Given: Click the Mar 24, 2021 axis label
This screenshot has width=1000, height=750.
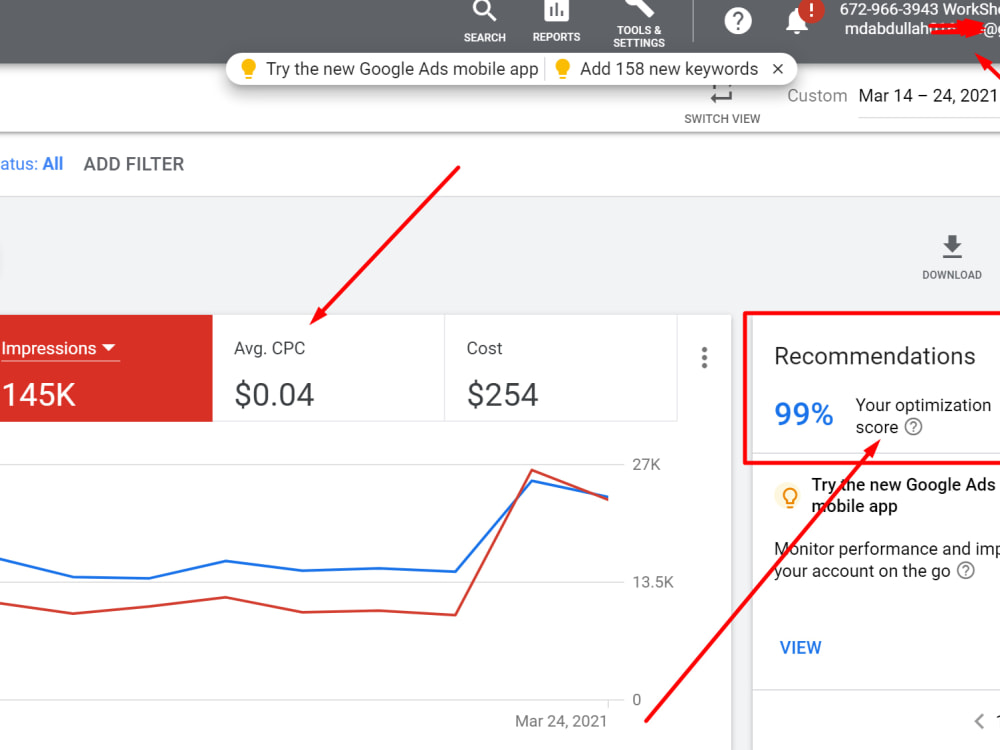Looking at the screenshot, I should click(x=561, y=721).
